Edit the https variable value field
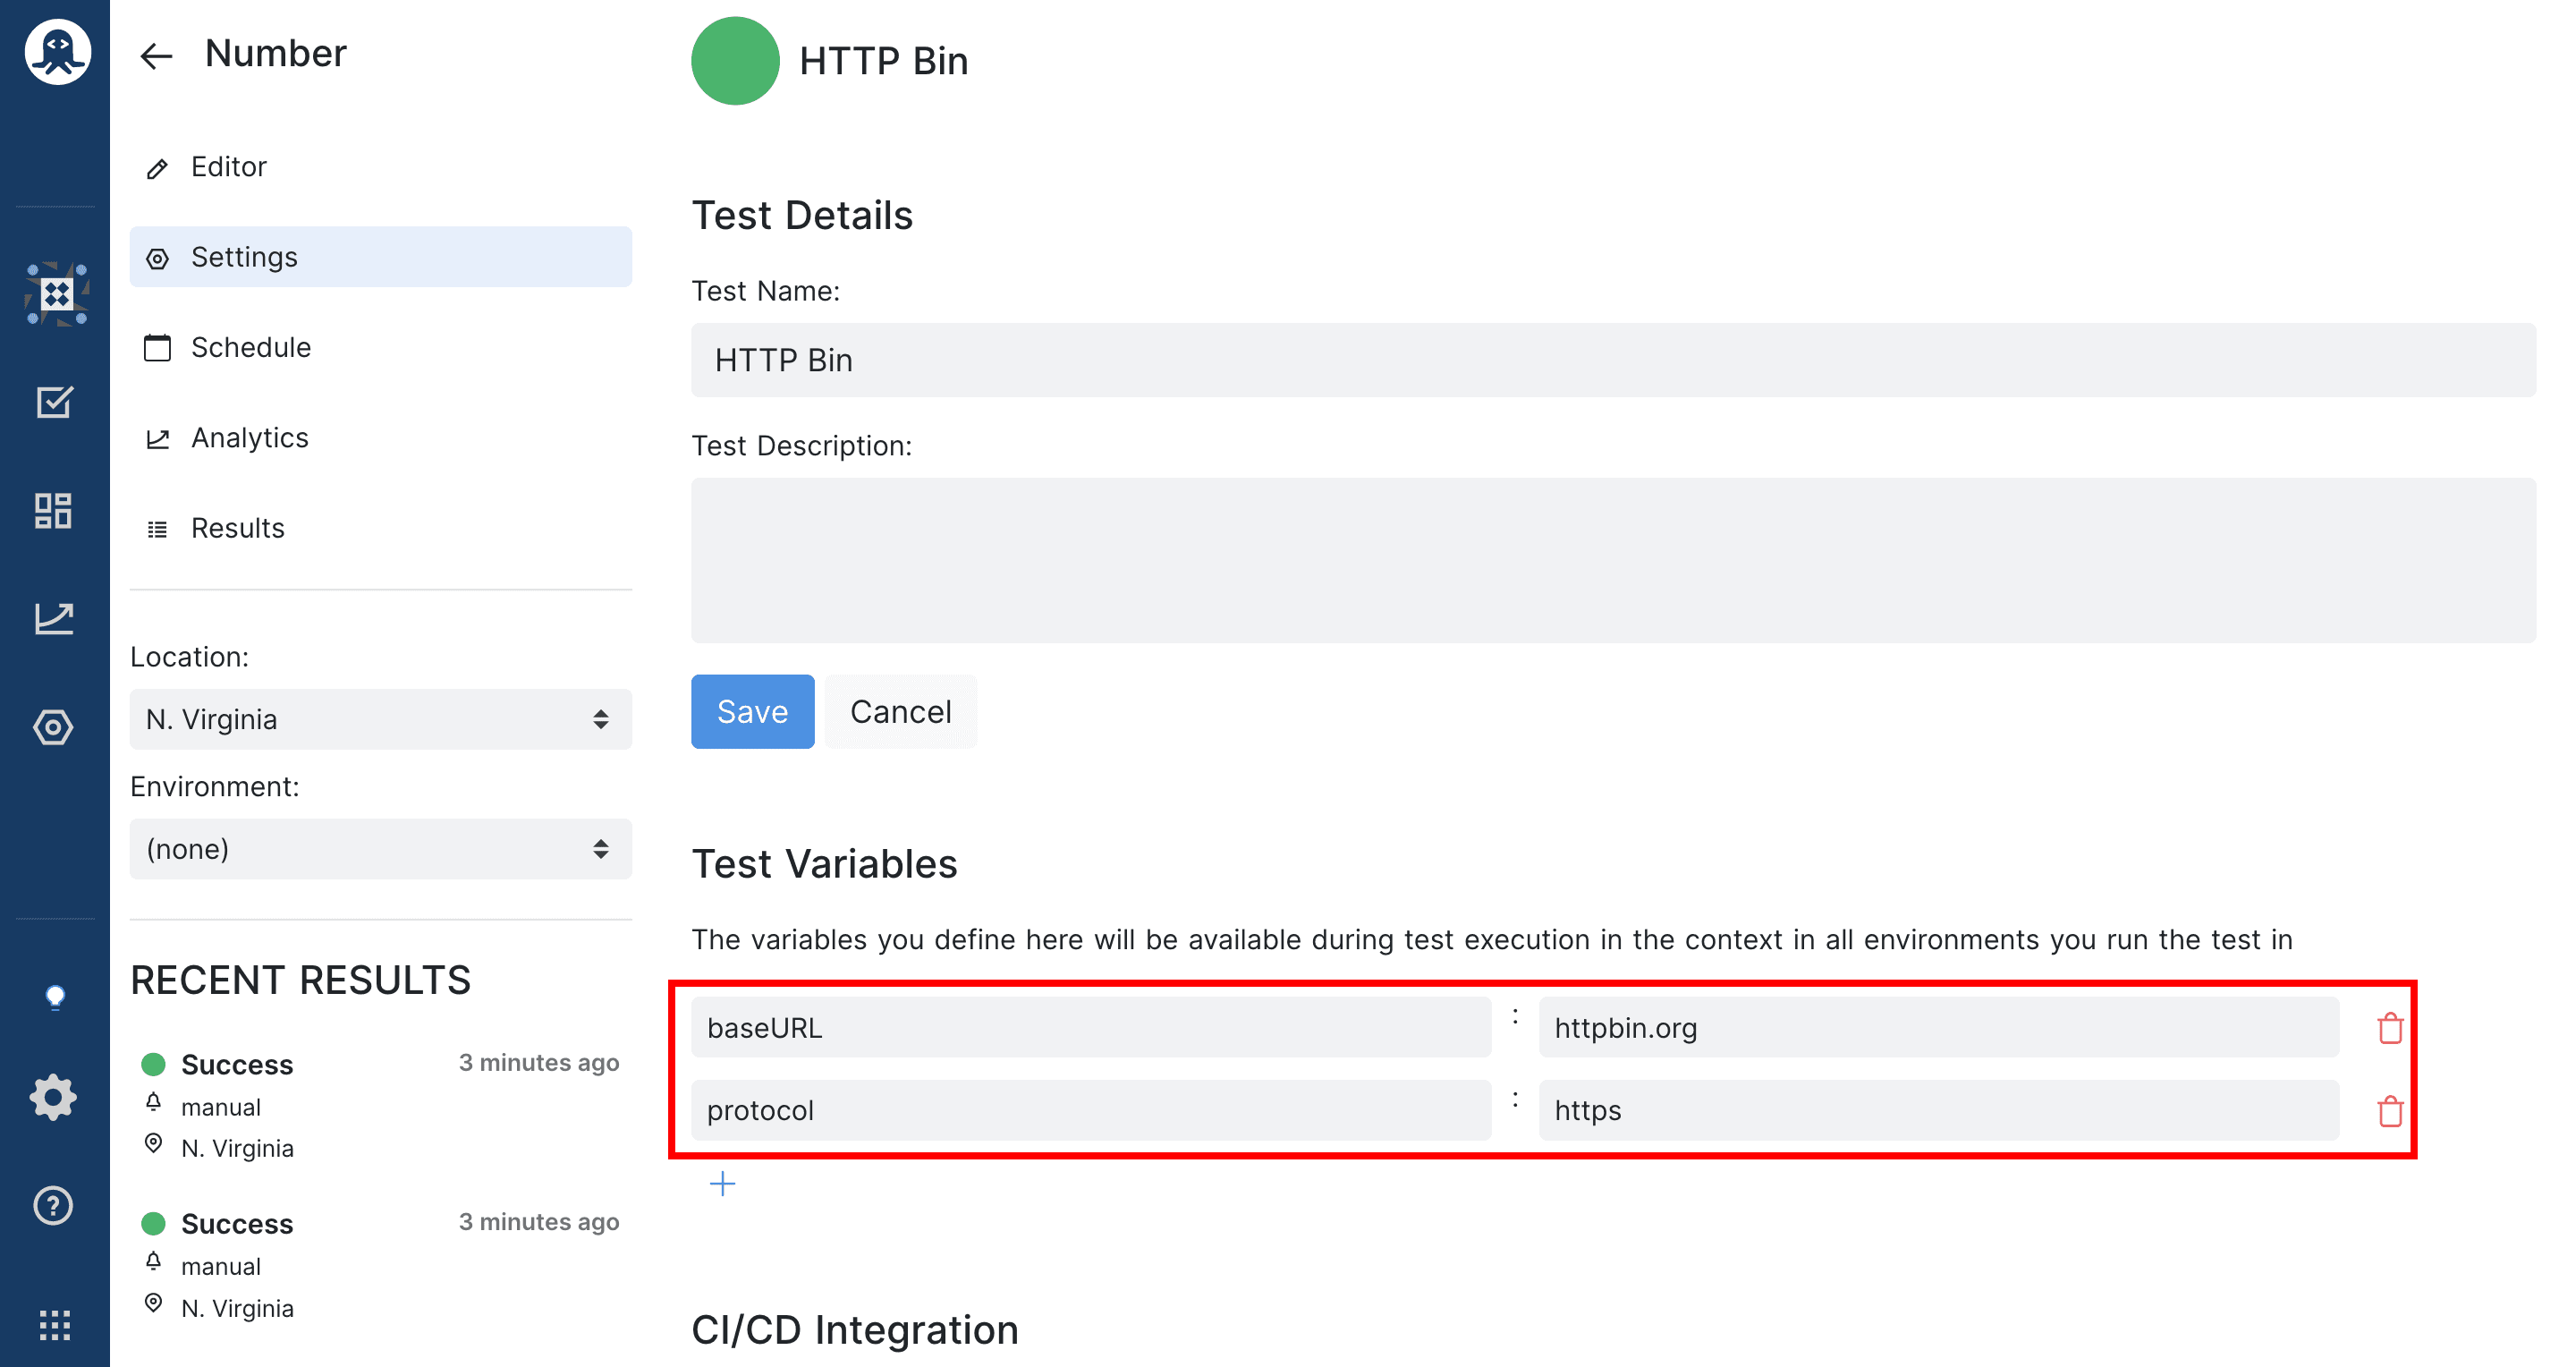Image resolution: width=2576 pixels, height=1367 pixels. pyautogui.click(x=1938, y=1110)
